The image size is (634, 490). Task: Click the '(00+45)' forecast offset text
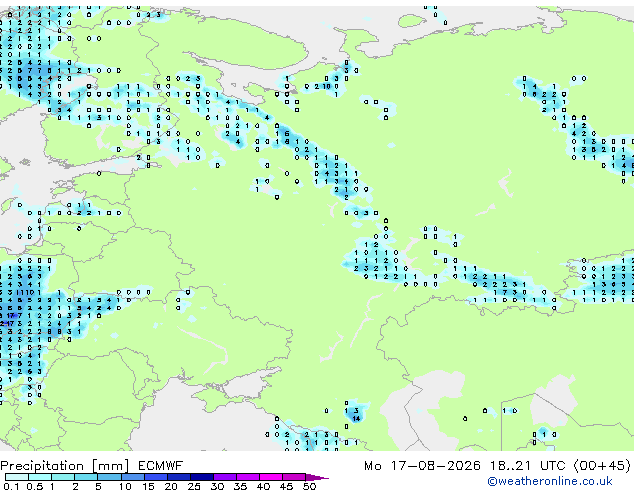pyautogui.click(x=602, y=466)
